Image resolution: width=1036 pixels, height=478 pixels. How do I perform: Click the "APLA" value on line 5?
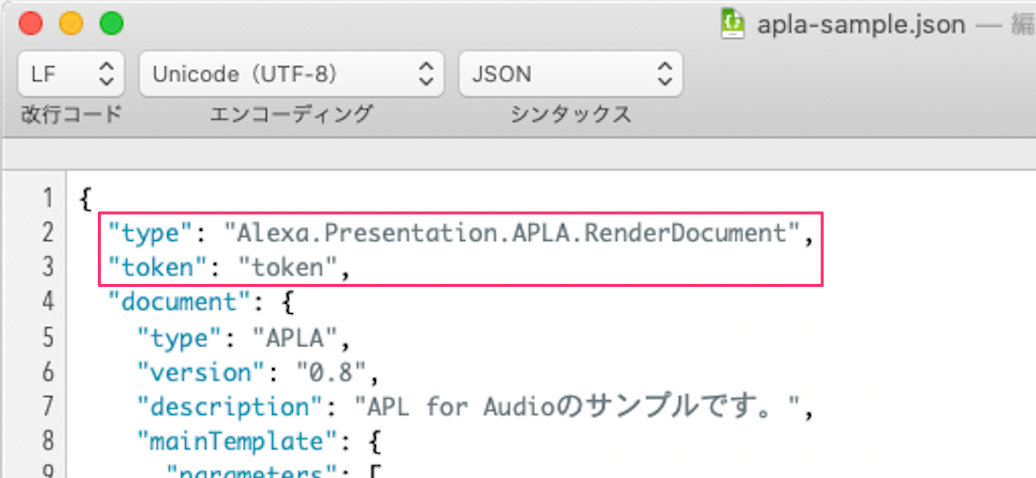tap(296, 338)
